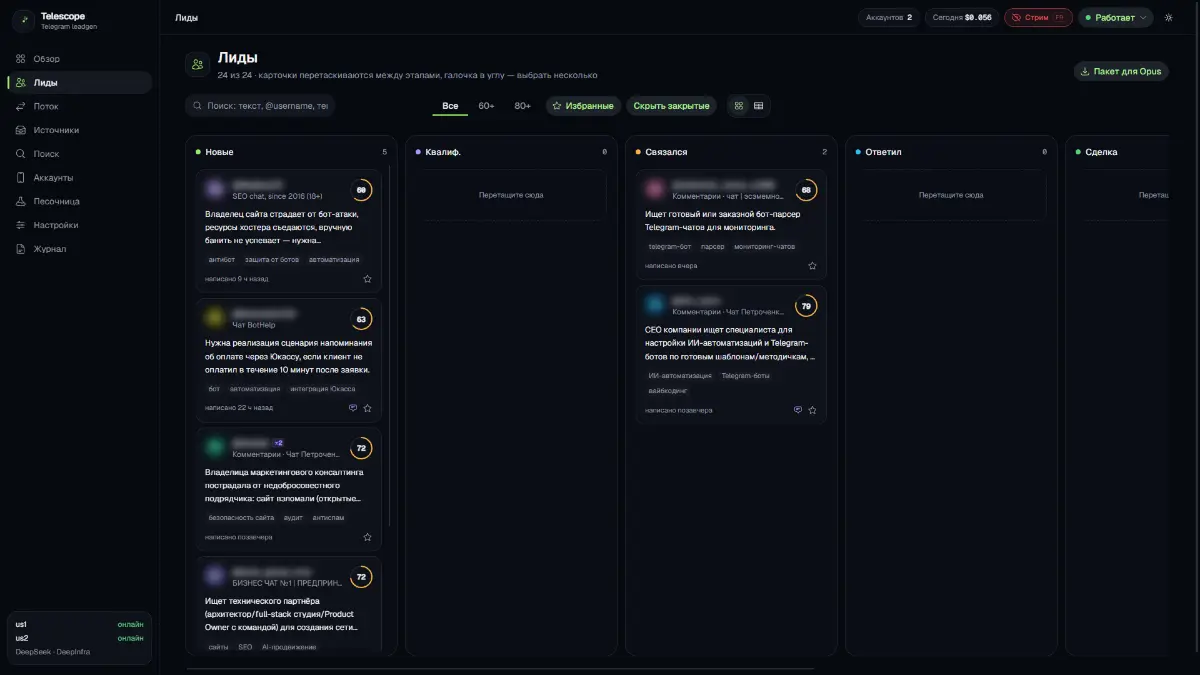Toggle Скрыть закрытые filter
Screen dimensions: 1200x675
click(x=671, y=106)
